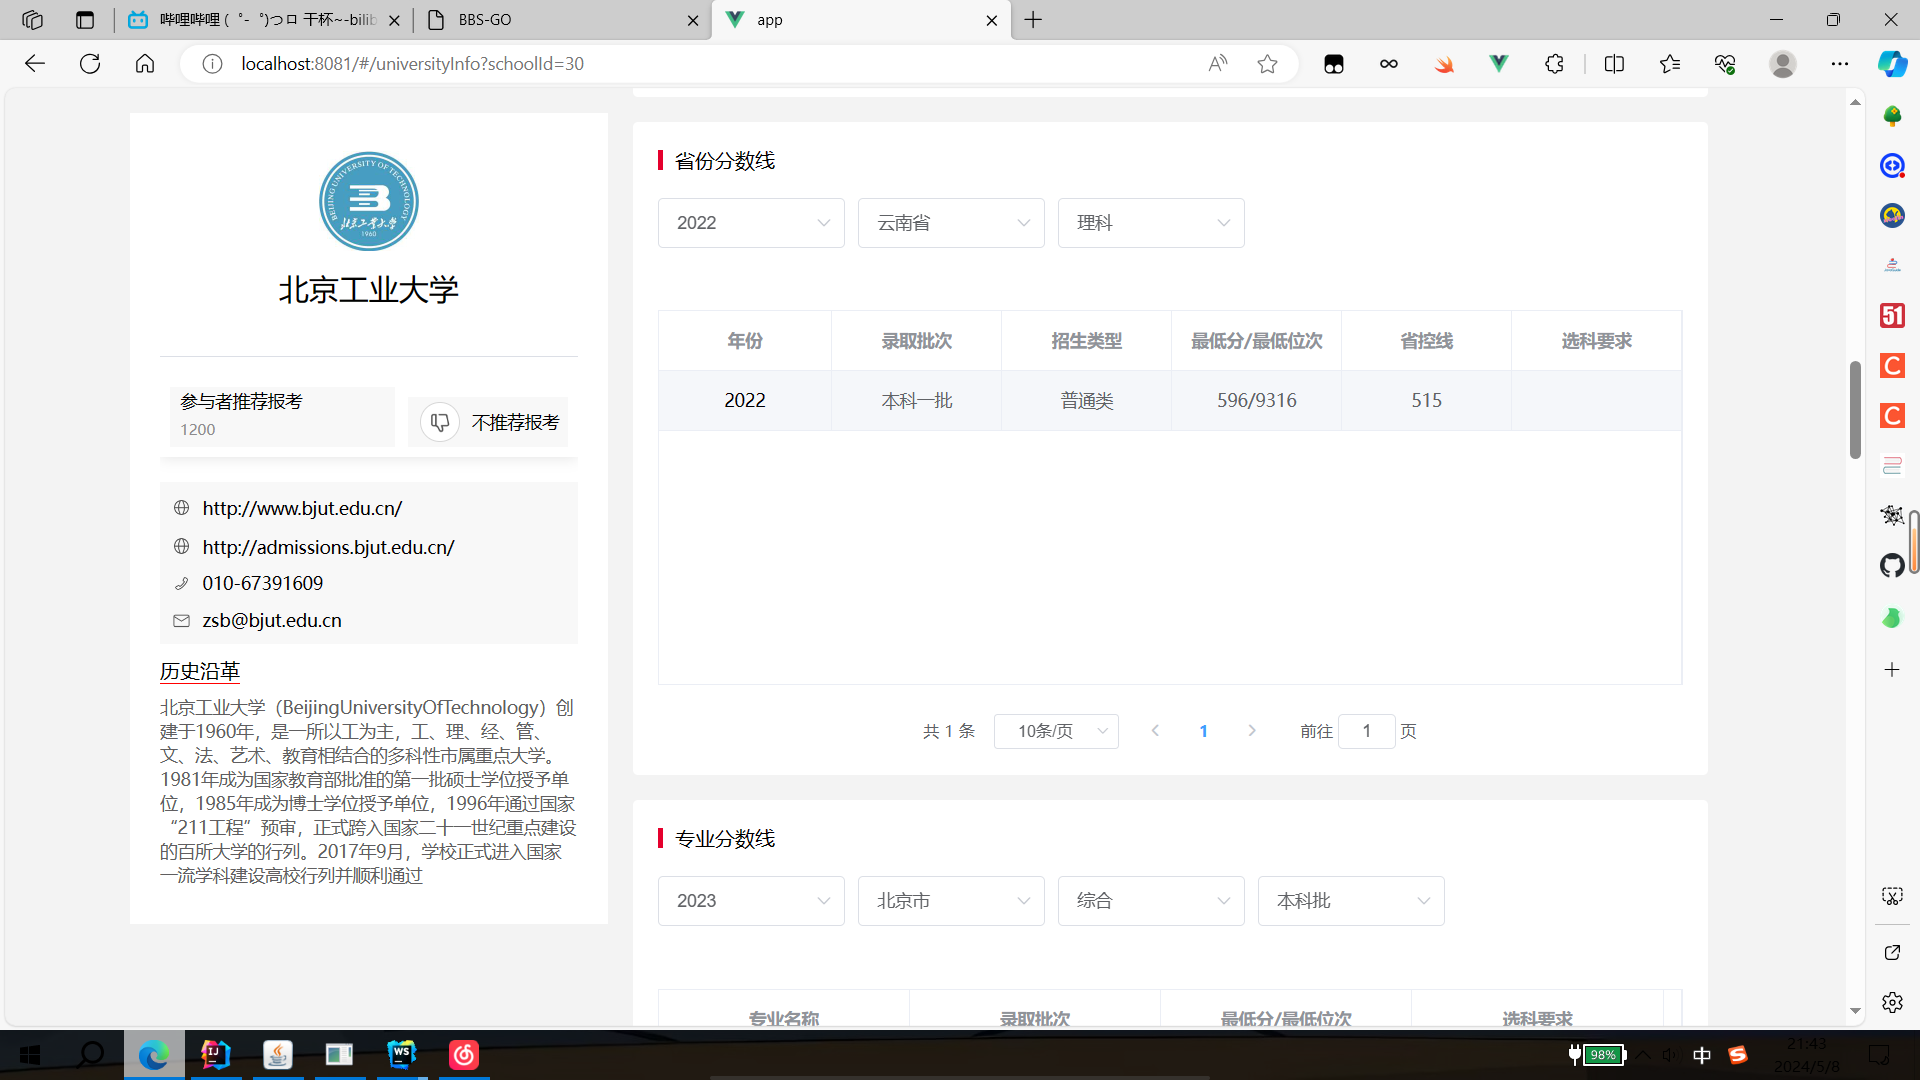Open the tab actions menu icon
The image size is (1920, 1080).
coord(85,20)
